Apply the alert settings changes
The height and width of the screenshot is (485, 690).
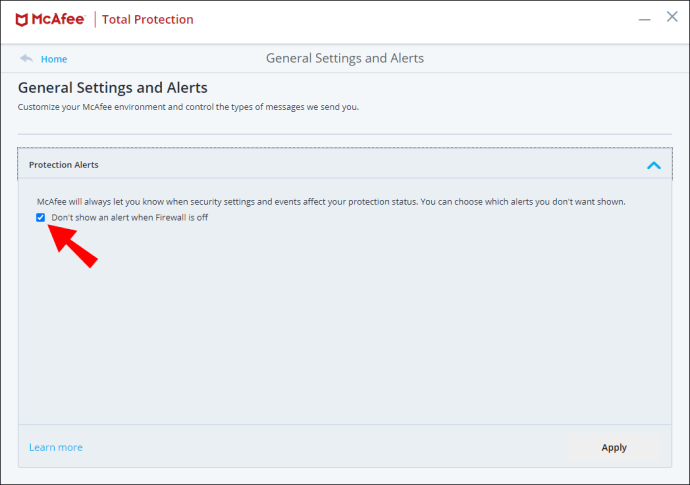click(x=614, y=448)
